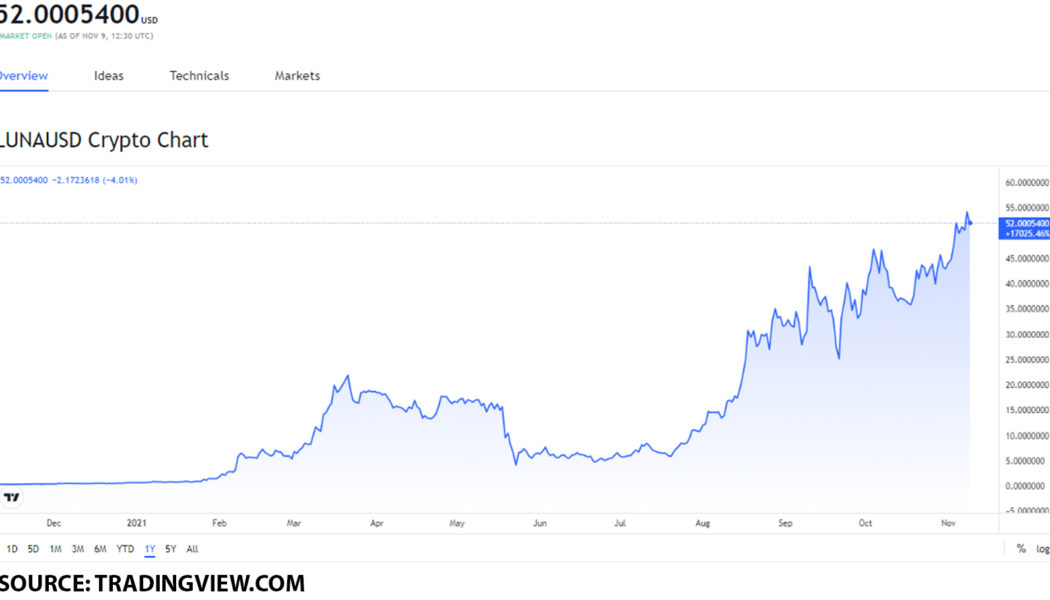This screenshot has width=1050, height=600.
Task: Toggle logarithmic scale with the log button
Action: click(x=1041, y=548)
